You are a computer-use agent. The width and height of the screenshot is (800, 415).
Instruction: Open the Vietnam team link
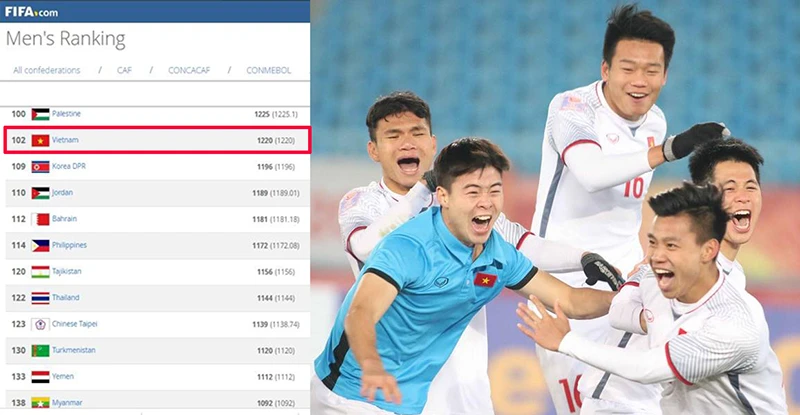coord(65,140)
